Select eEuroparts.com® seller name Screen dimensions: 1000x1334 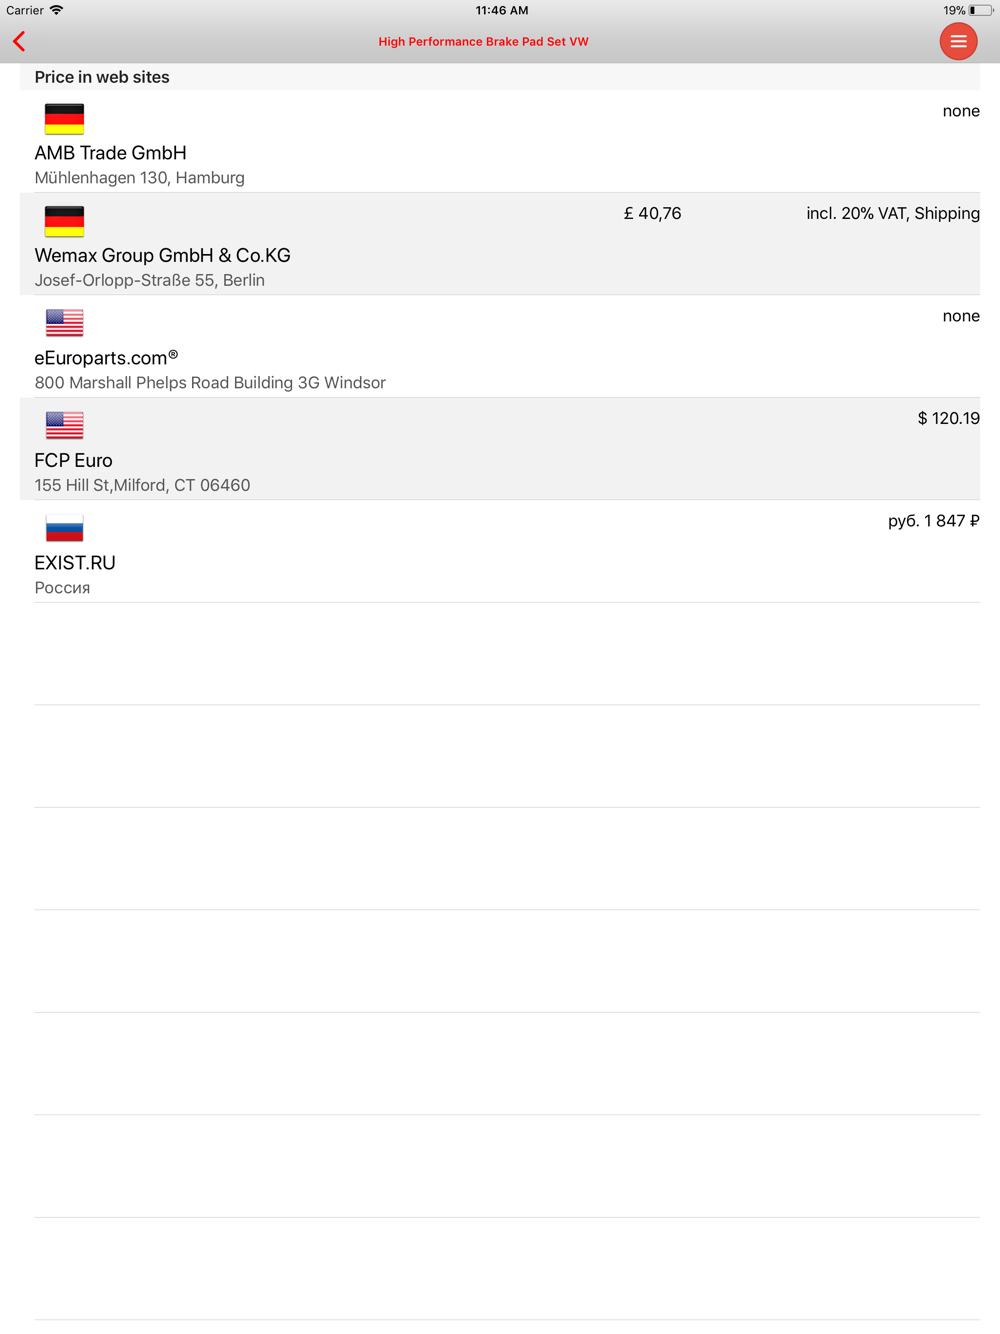coord(106,358)
